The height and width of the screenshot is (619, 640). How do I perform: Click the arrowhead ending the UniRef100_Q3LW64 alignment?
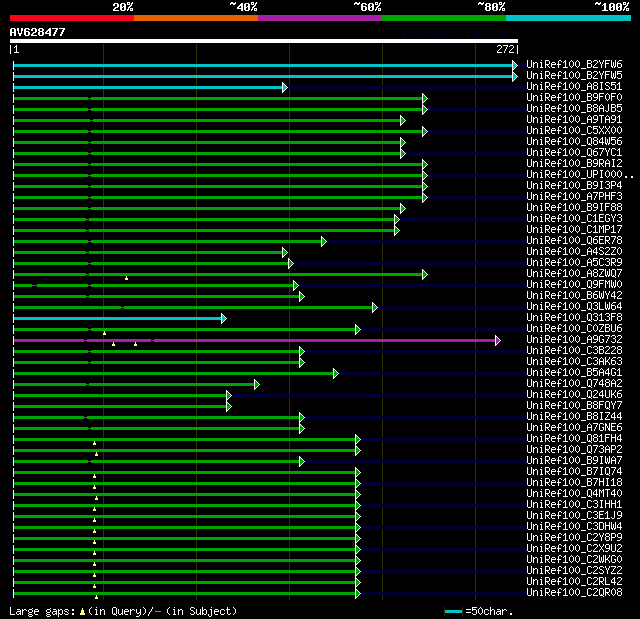(x=375, y=308)
